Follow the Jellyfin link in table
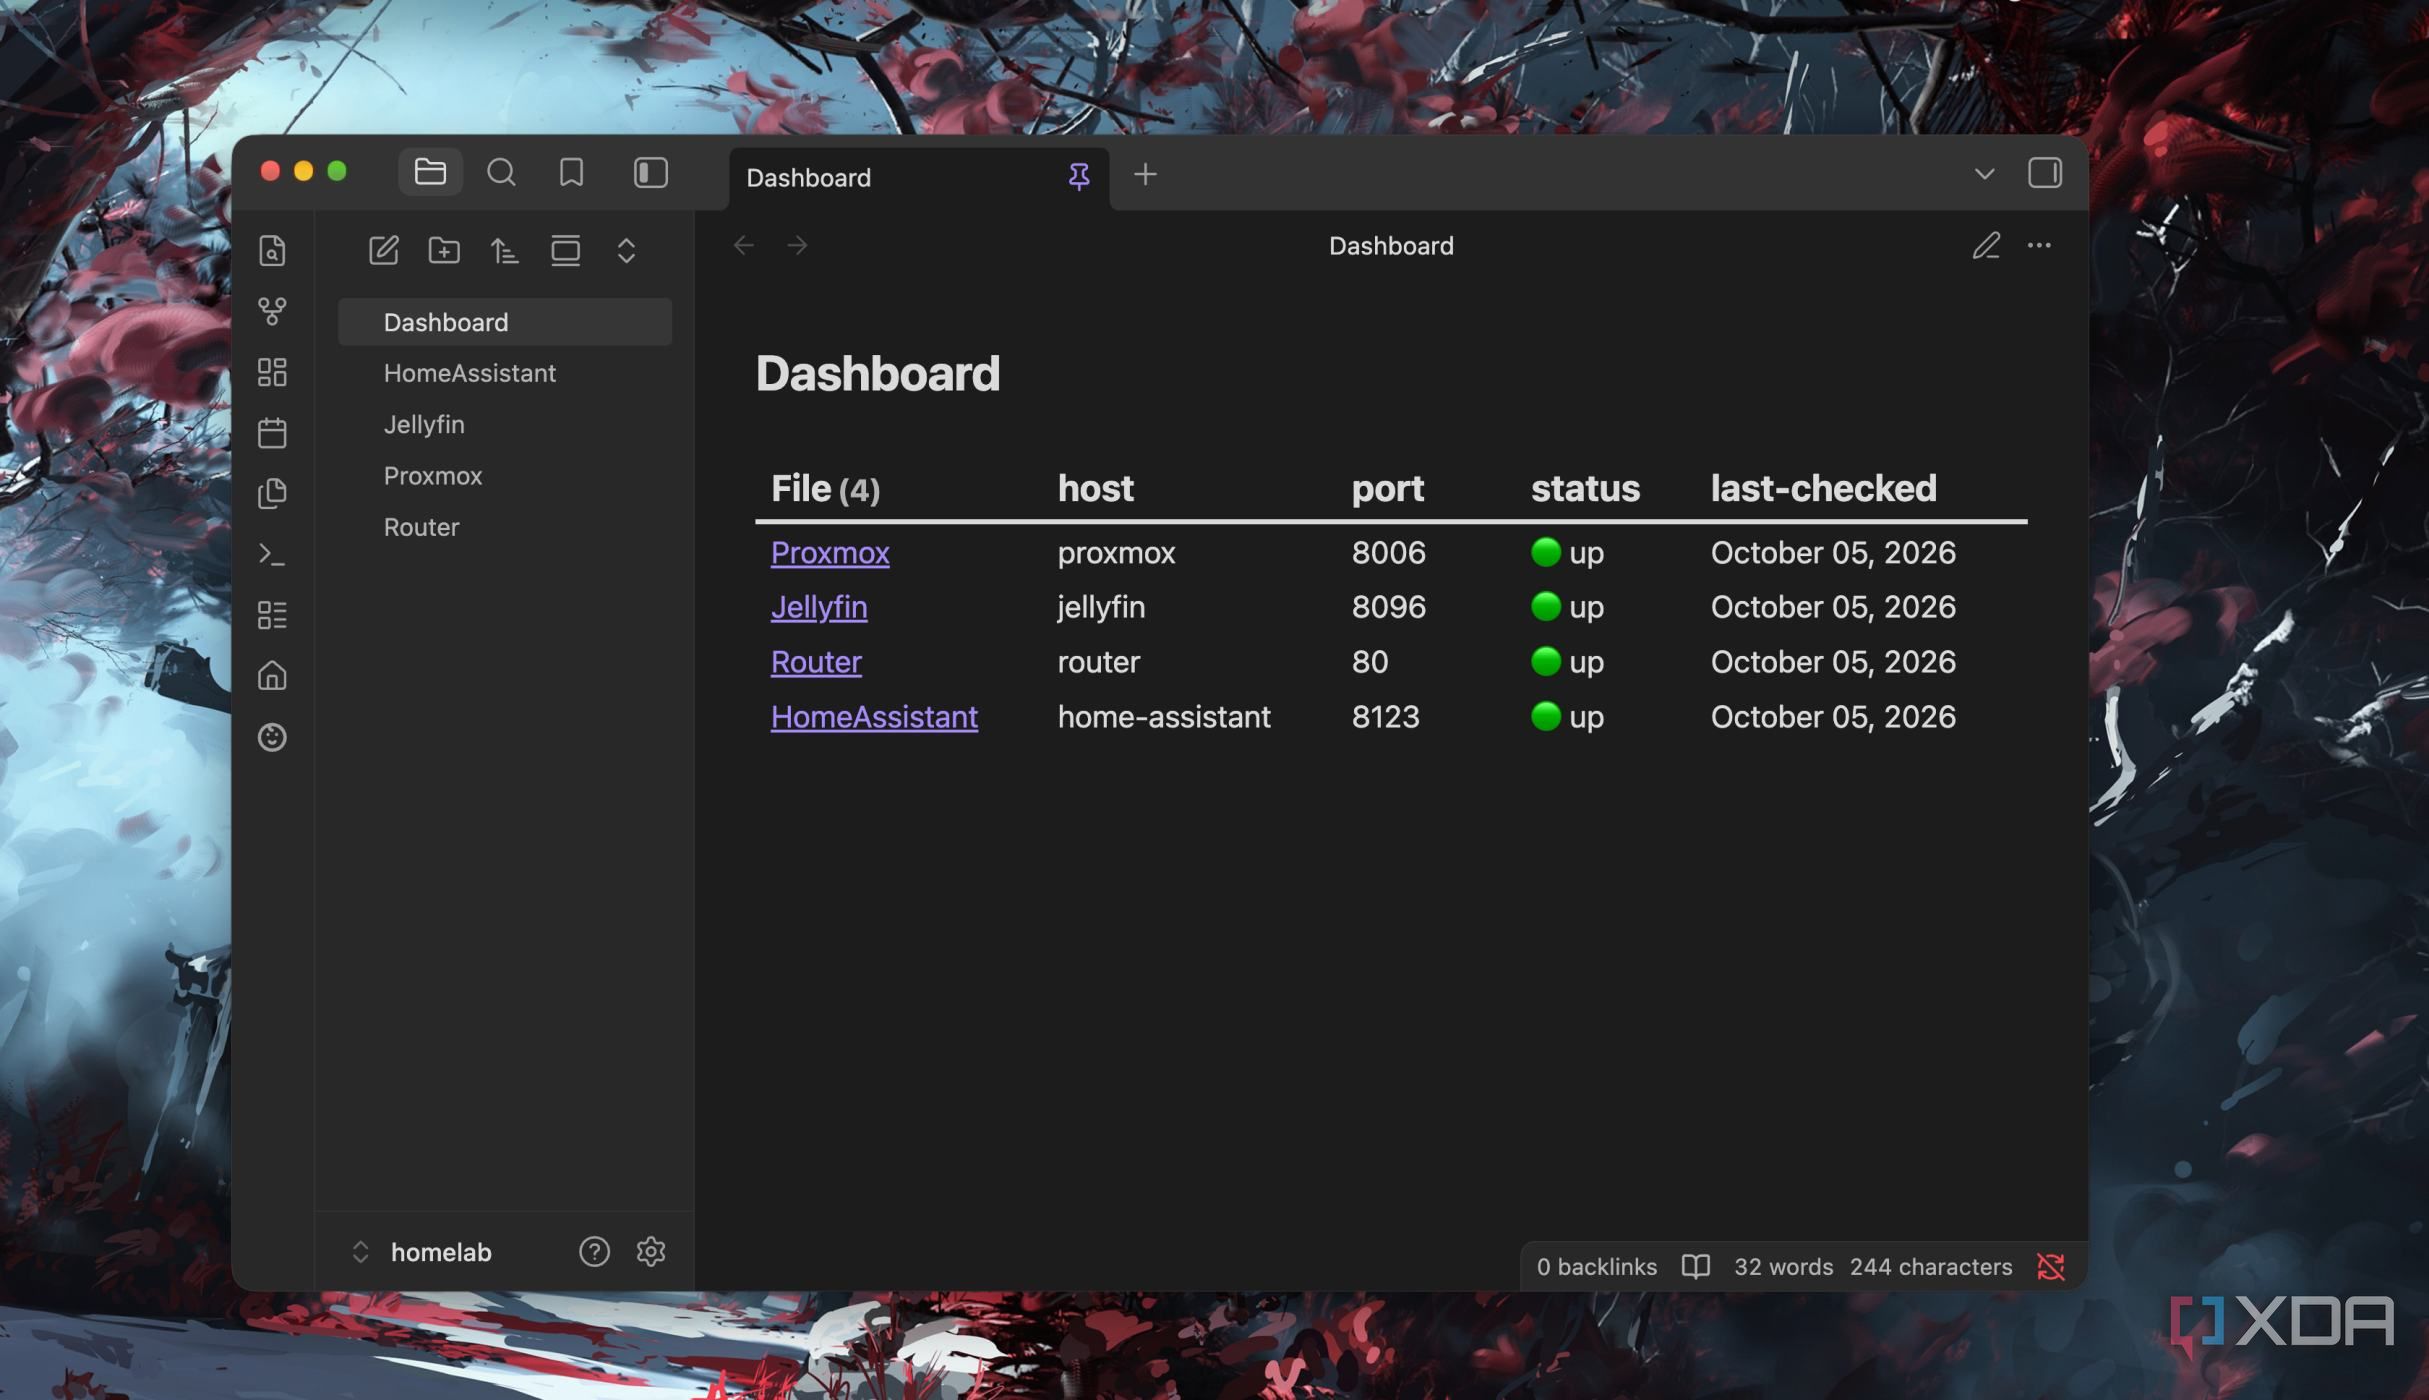This screenshot has width=2429, height=1400. pos(819,607)
